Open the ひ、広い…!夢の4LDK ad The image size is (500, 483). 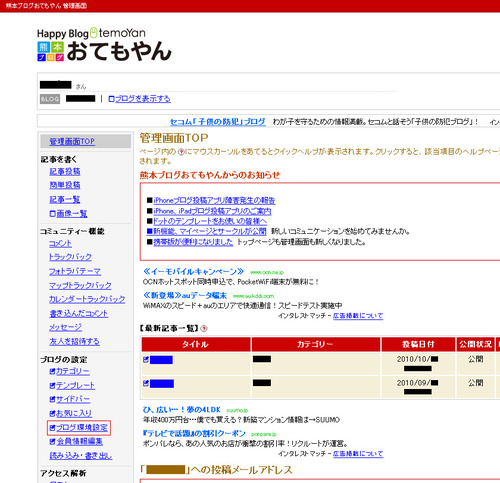coord(182,410)
